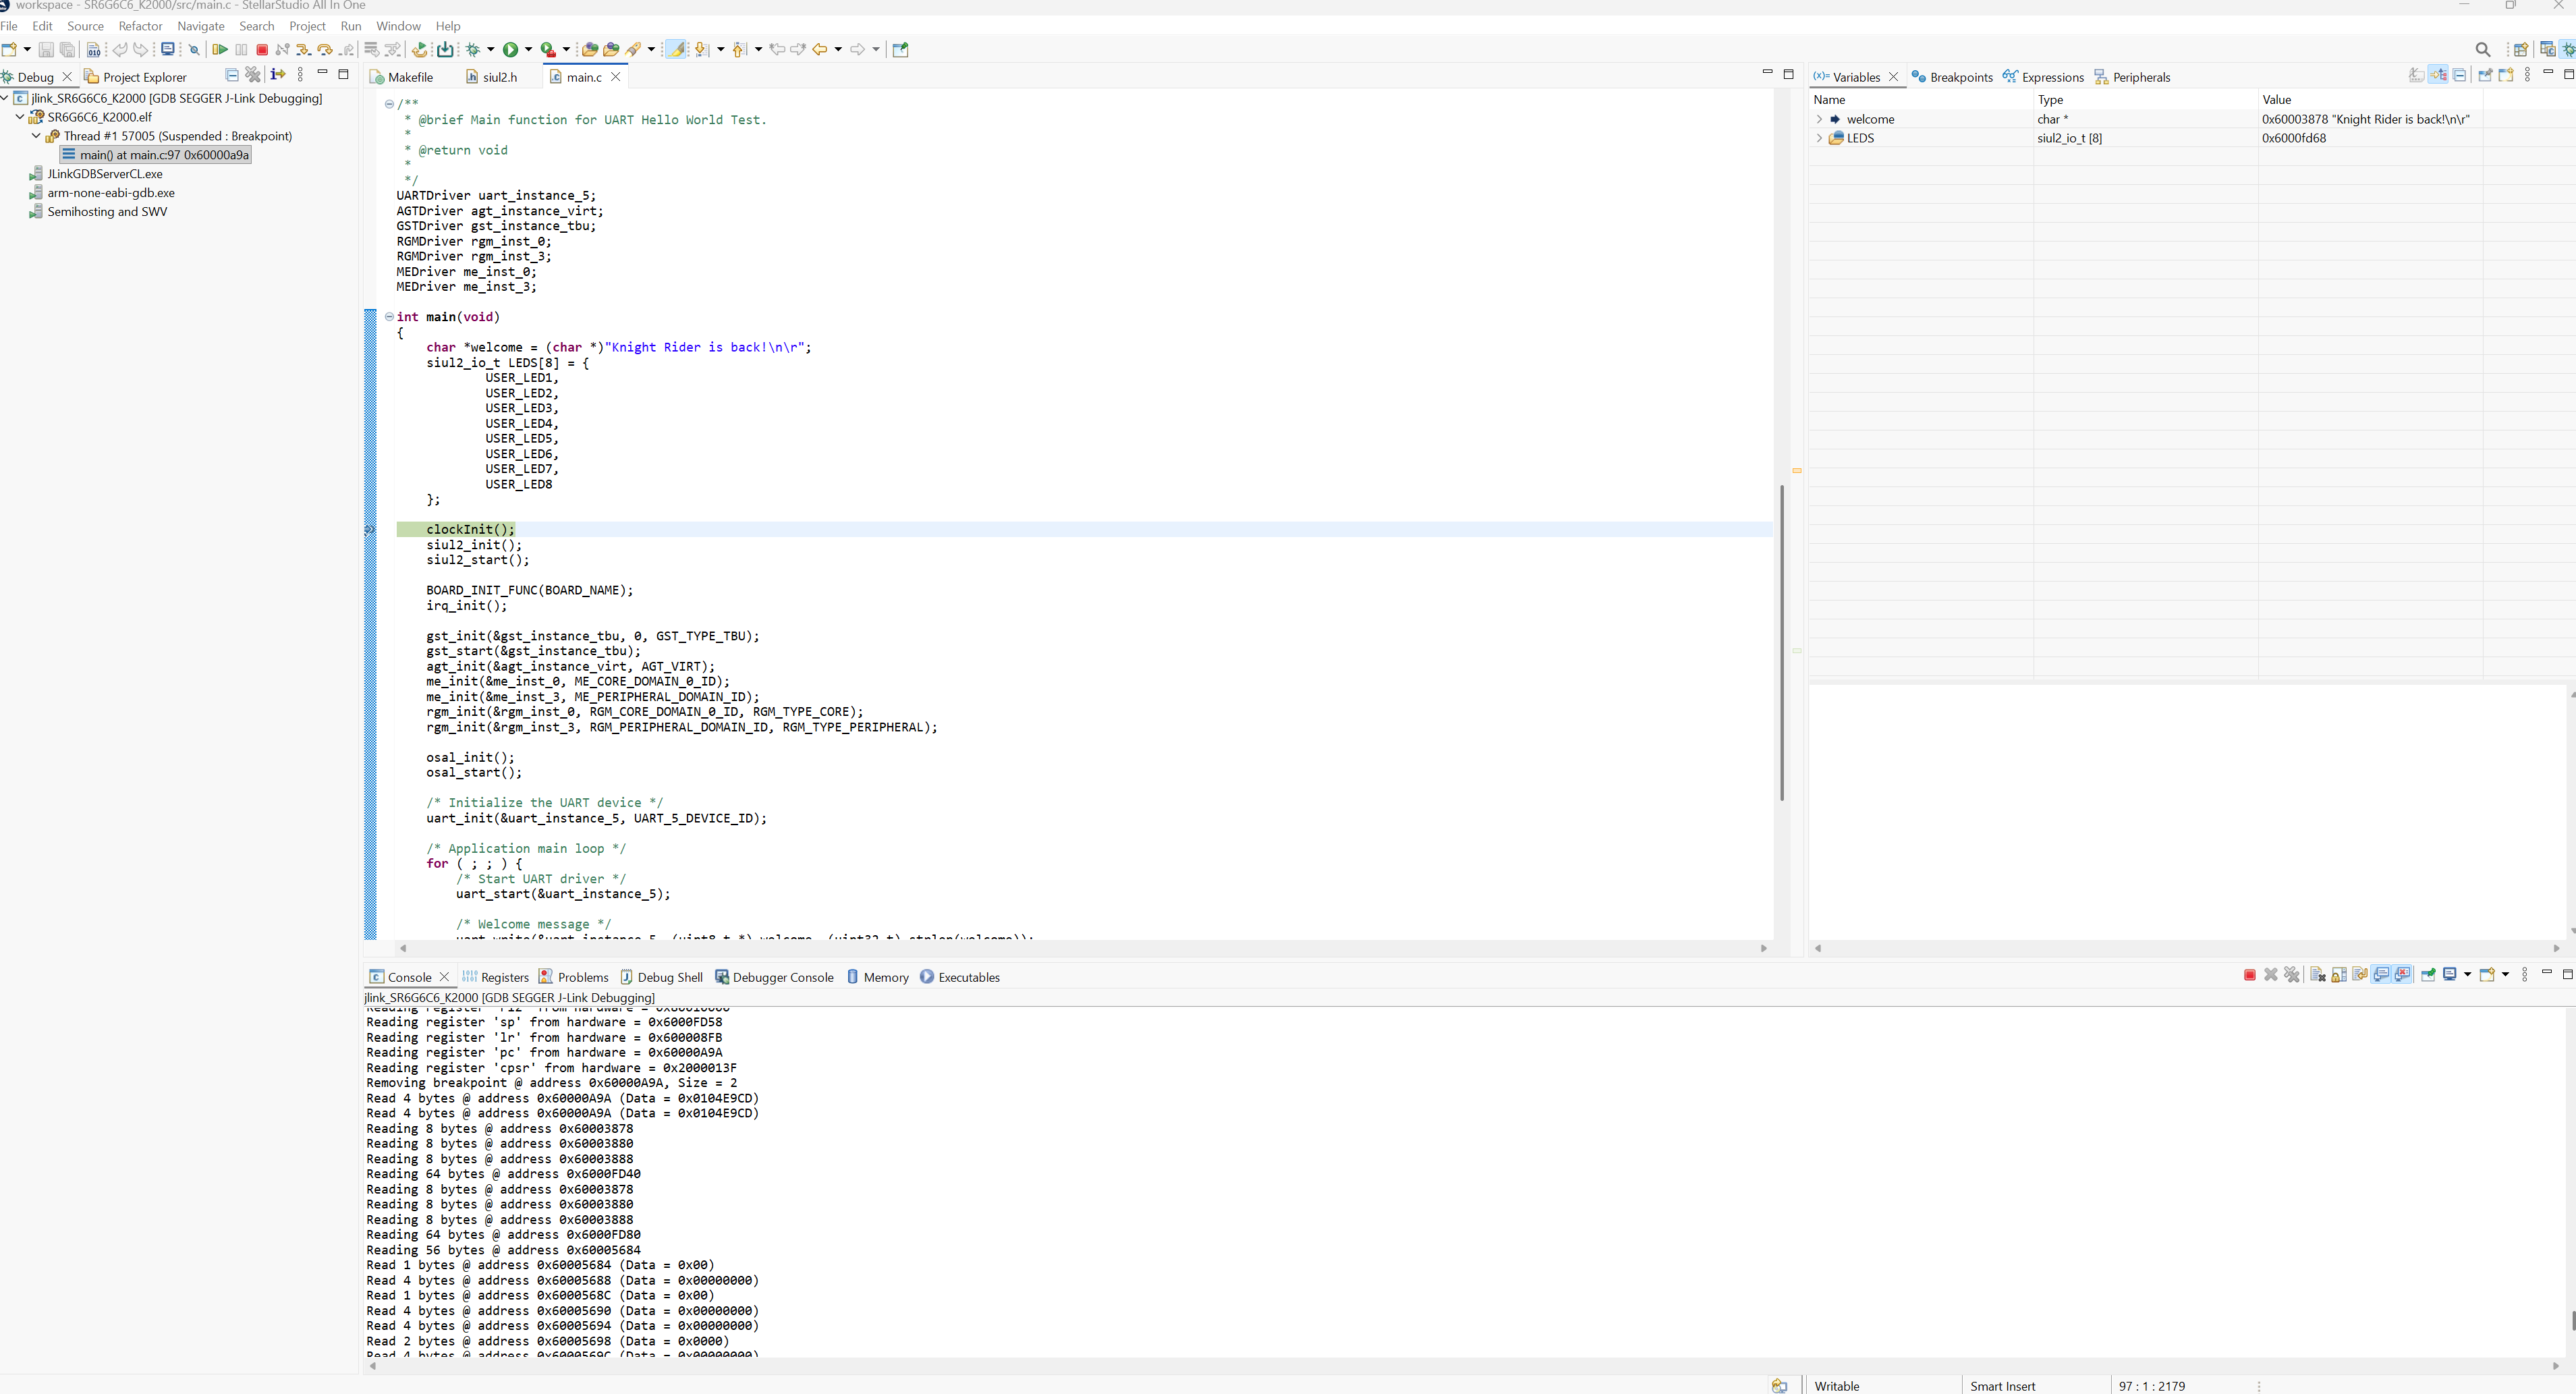Fold the main function in editor gutter

[389, 317]
